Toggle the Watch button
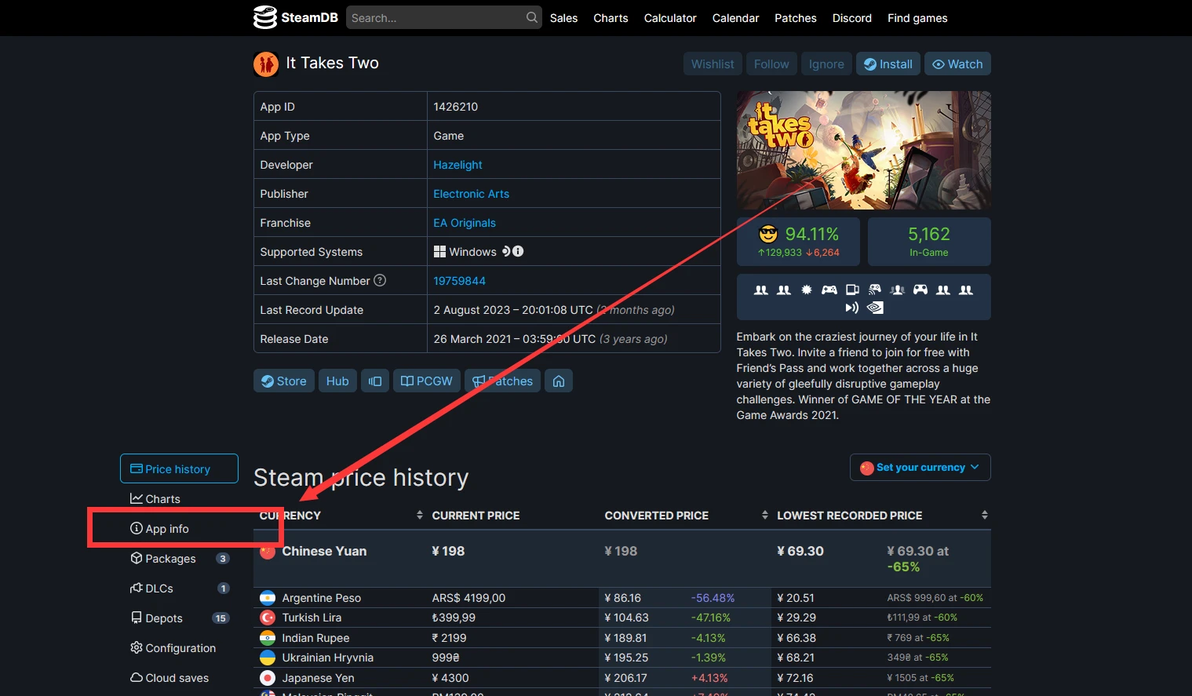The width and height of the screenshot is (1192, 696). (x=957, y=64)
